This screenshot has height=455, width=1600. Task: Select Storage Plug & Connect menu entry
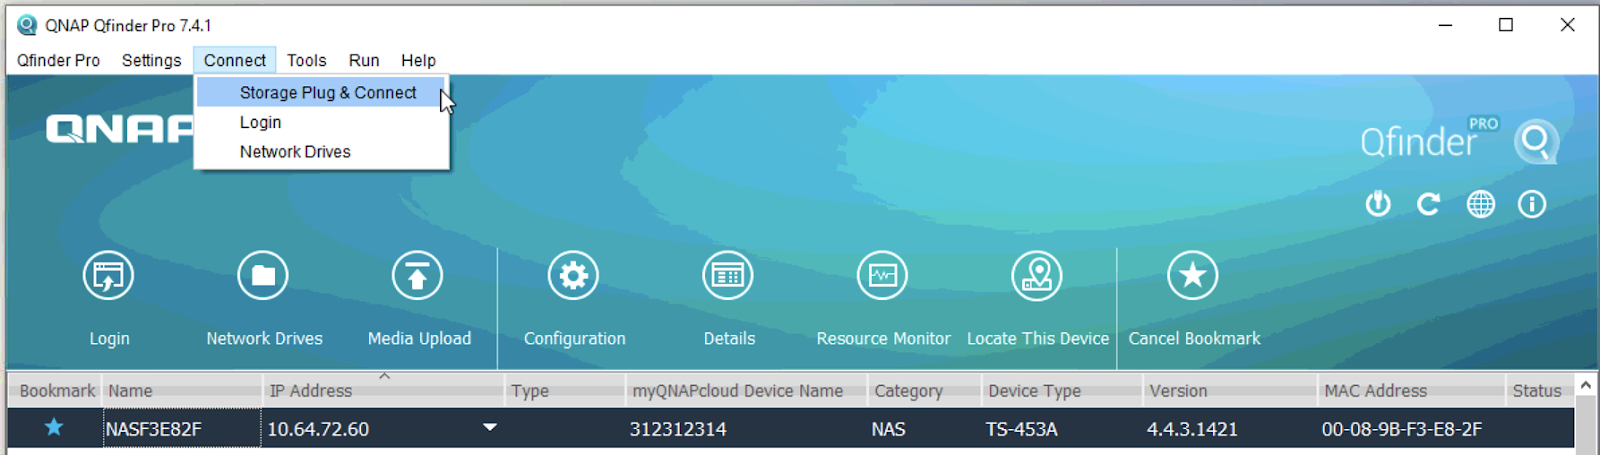[321, 93]
